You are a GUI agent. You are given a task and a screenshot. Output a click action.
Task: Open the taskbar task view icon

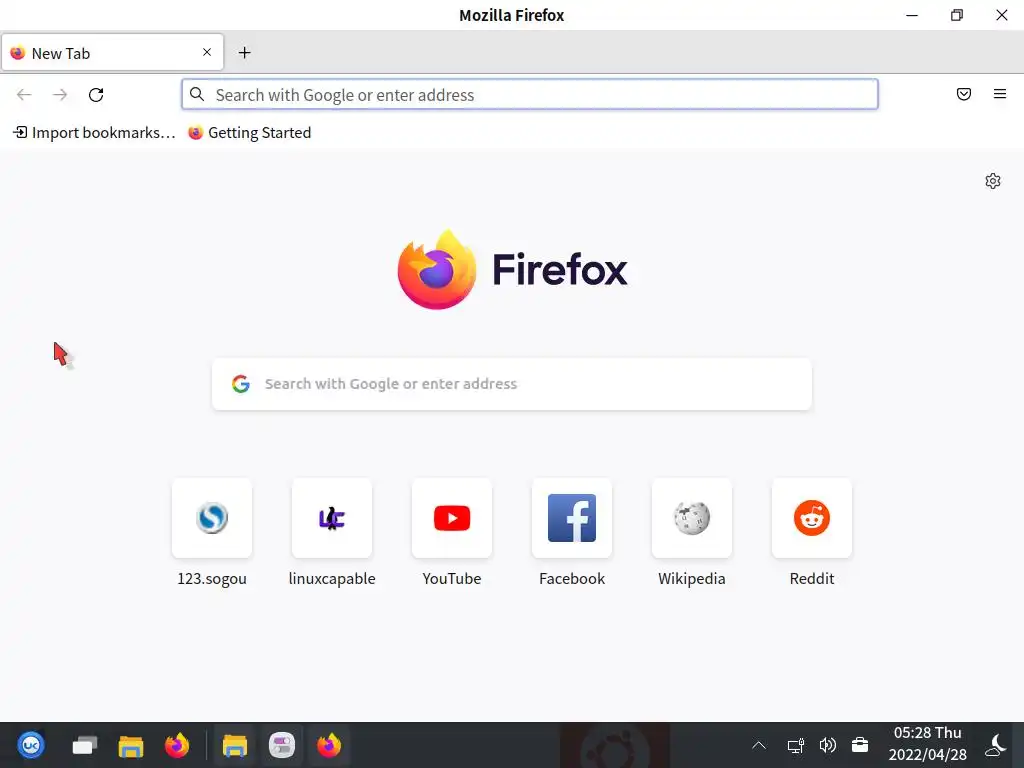[x=85, y=745]
